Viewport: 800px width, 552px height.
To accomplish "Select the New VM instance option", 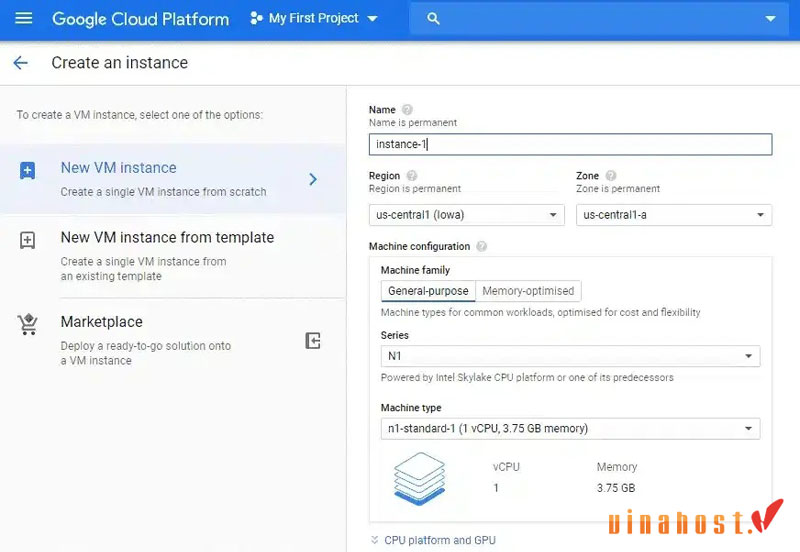I will (173, 179).
